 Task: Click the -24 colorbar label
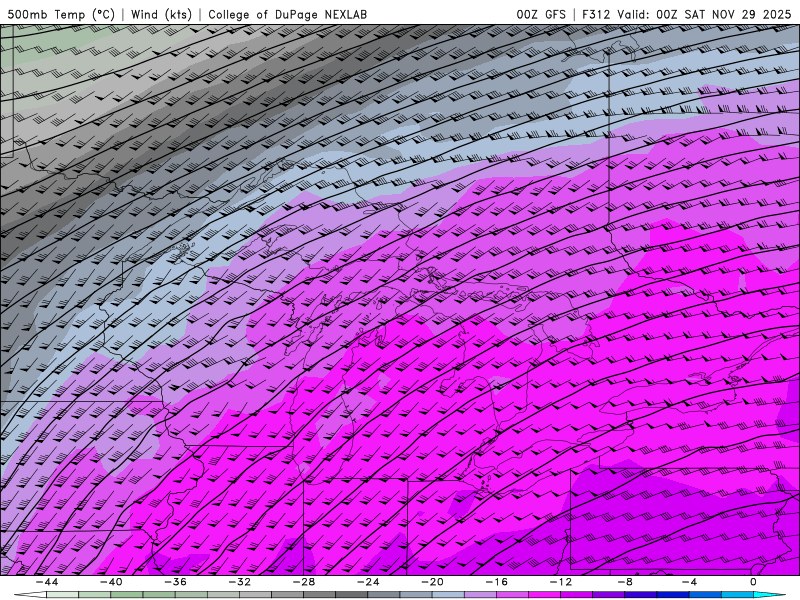(368, 582)
